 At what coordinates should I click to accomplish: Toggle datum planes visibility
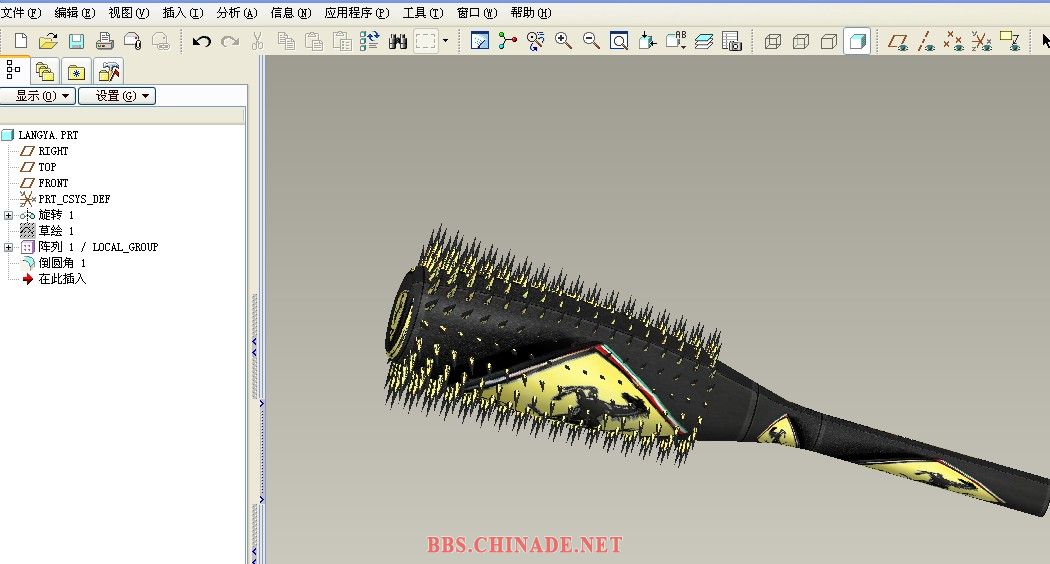tap(898, 41)
